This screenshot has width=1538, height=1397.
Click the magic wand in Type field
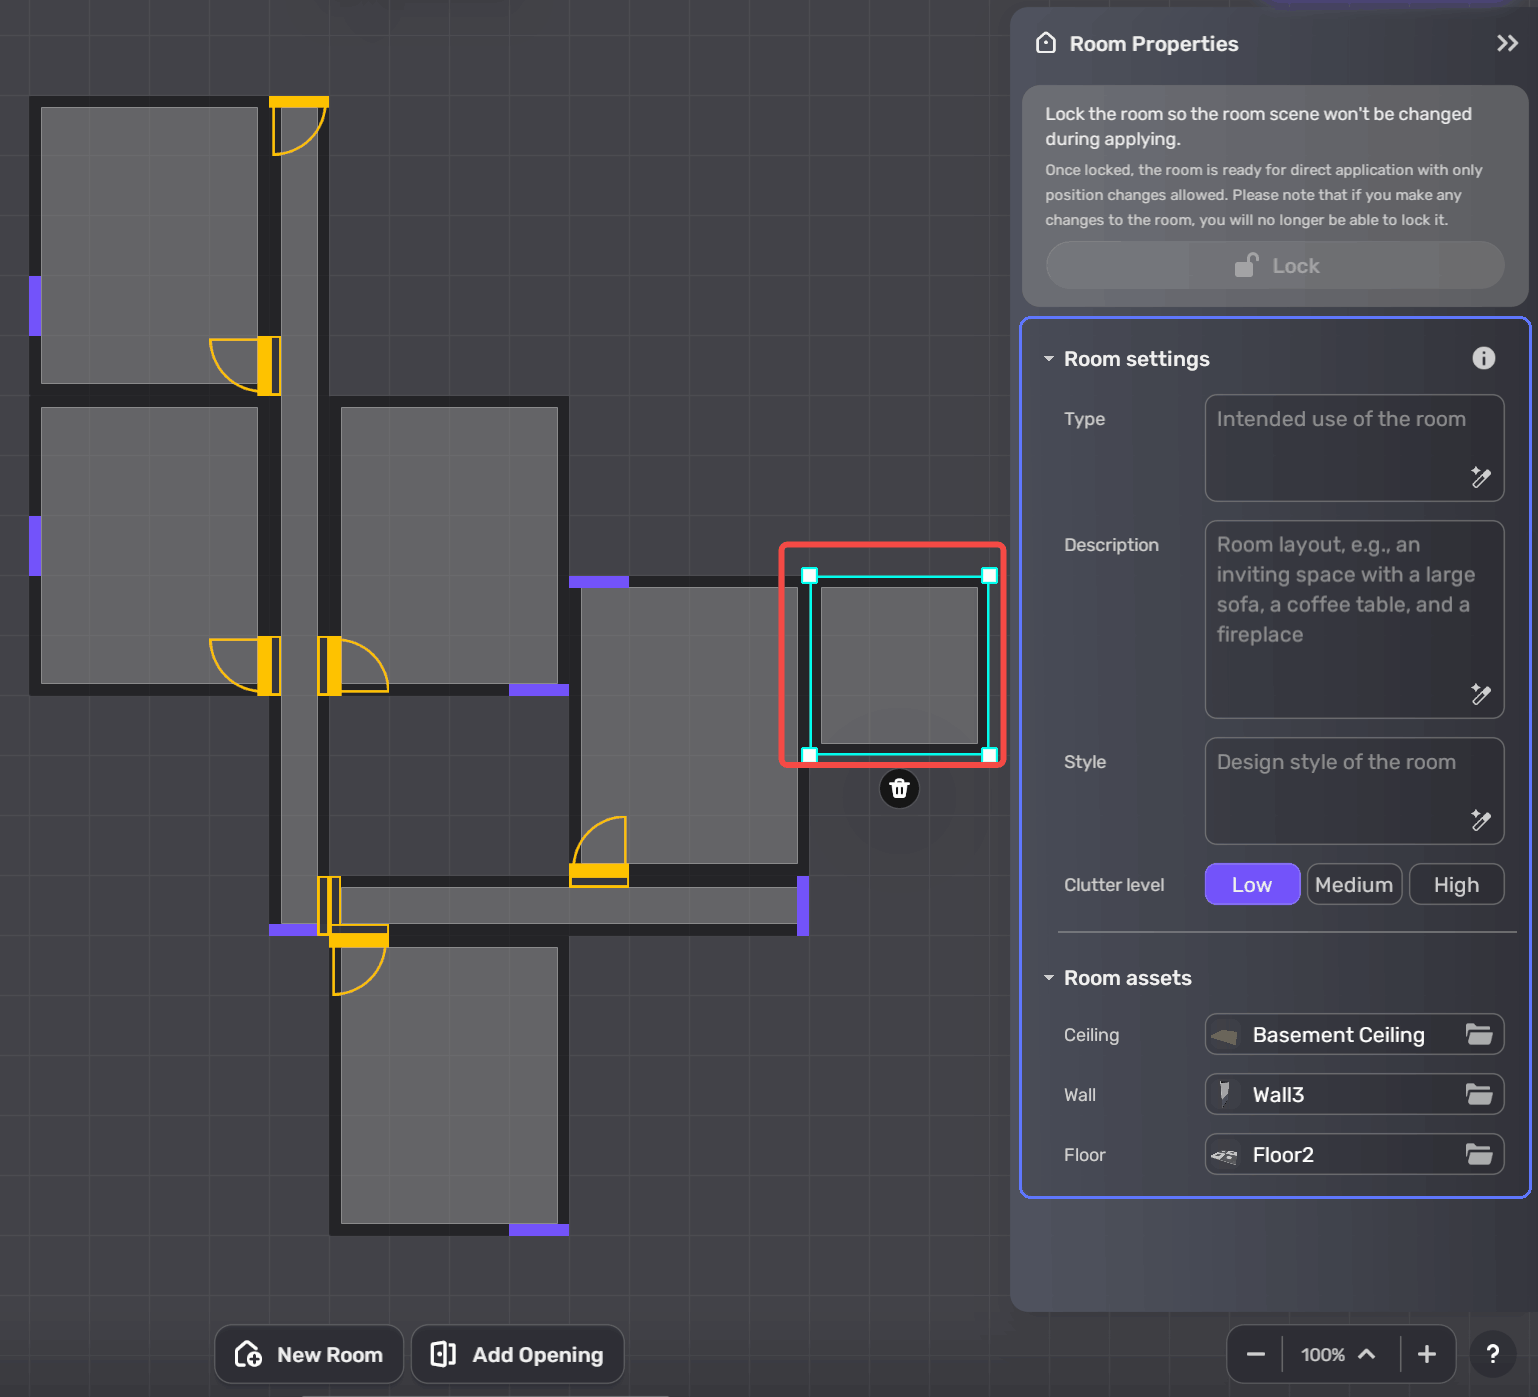1481,477
